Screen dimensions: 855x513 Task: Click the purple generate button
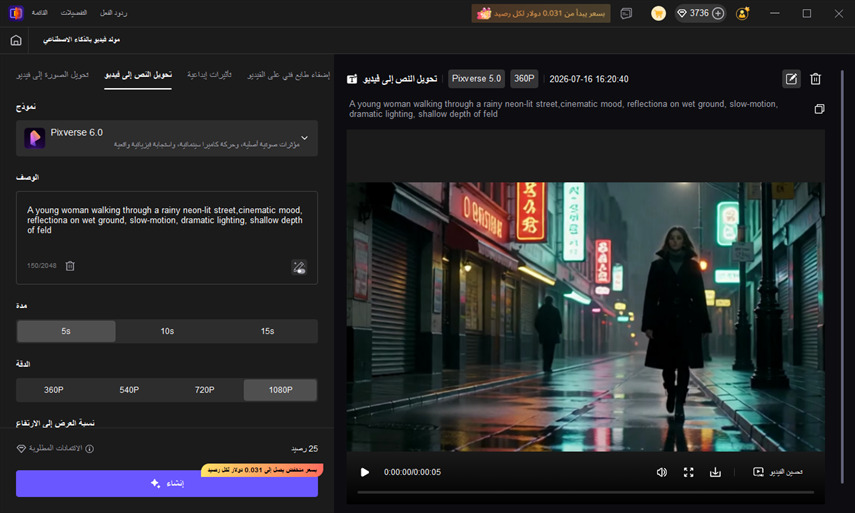click(167, 484)
